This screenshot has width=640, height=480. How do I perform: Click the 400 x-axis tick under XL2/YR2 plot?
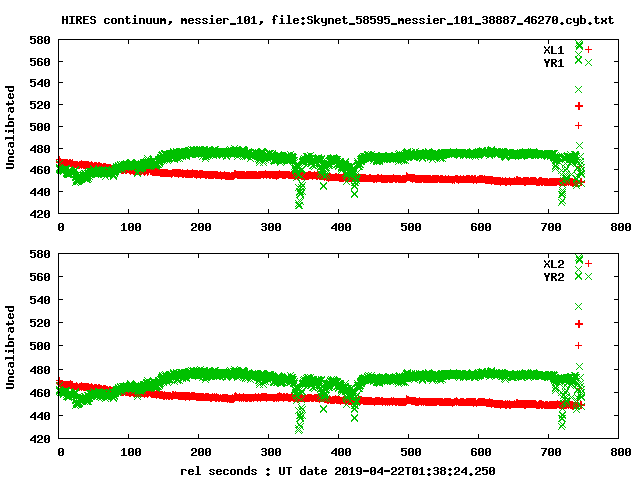point(341,452)
